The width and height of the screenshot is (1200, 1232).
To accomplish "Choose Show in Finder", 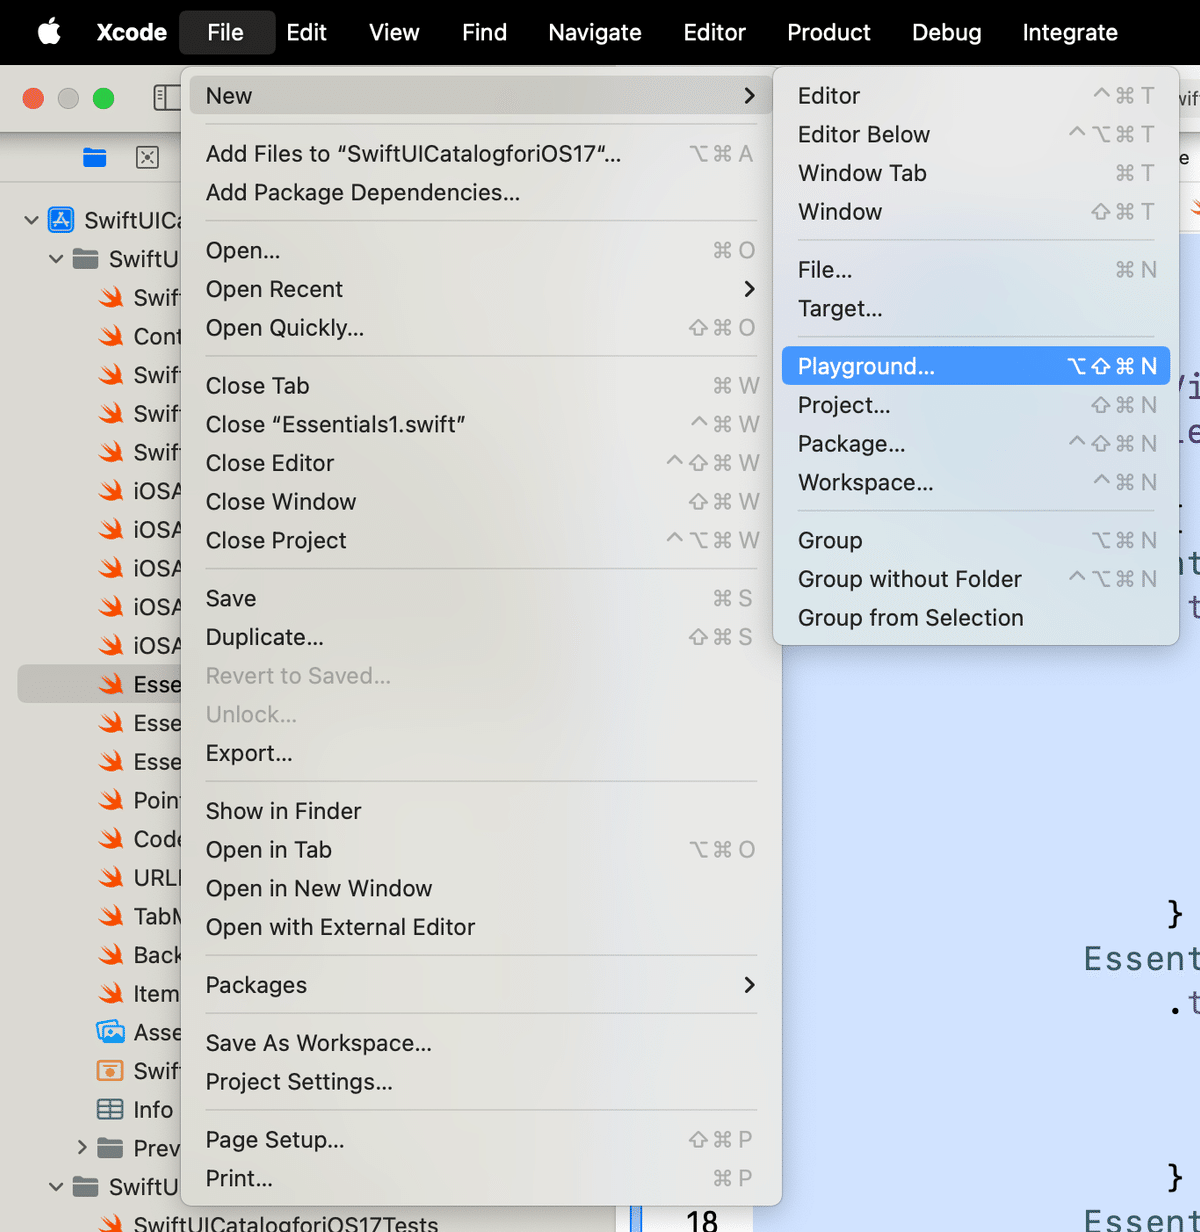I will tap(481, 811).
